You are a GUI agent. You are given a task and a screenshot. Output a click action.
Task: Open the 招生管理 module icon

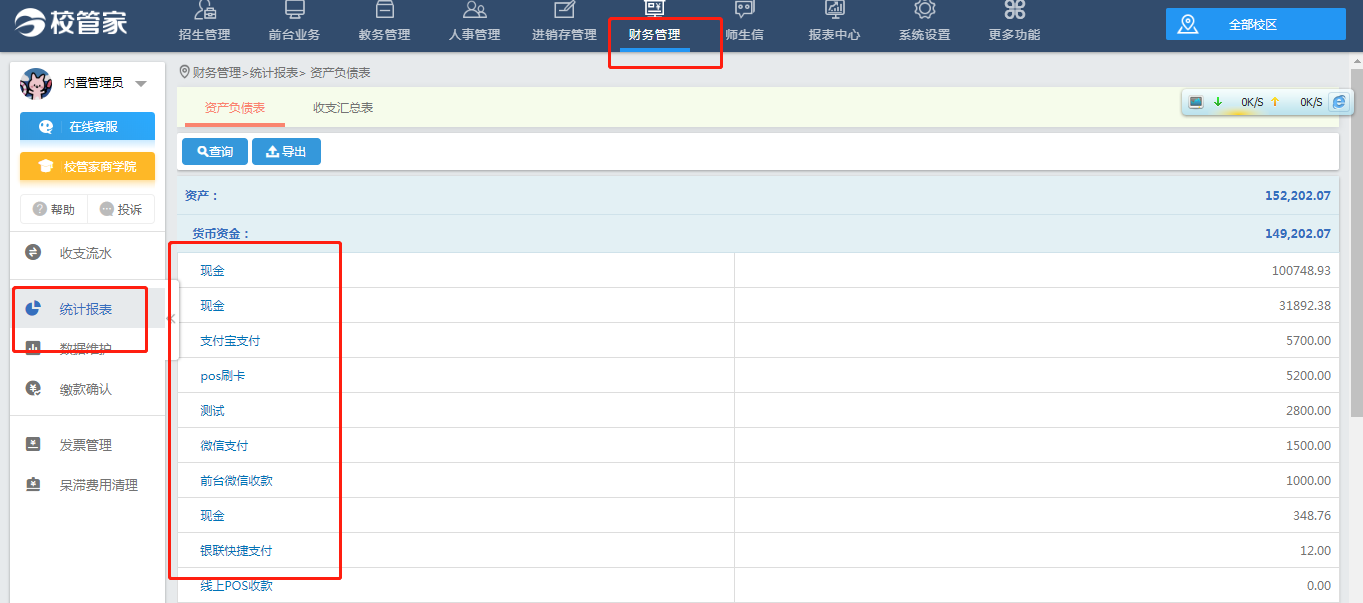click(205, 10)
